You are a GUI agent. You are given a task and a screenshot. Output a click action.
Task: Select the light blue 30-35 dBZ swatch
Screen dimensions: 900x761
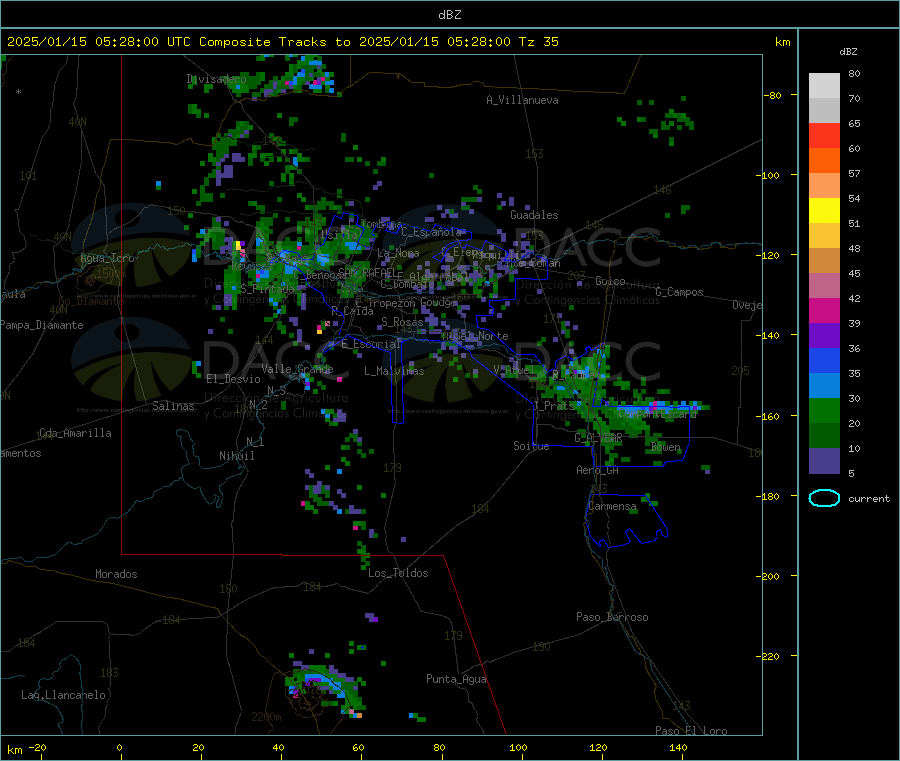coord(824,386)
